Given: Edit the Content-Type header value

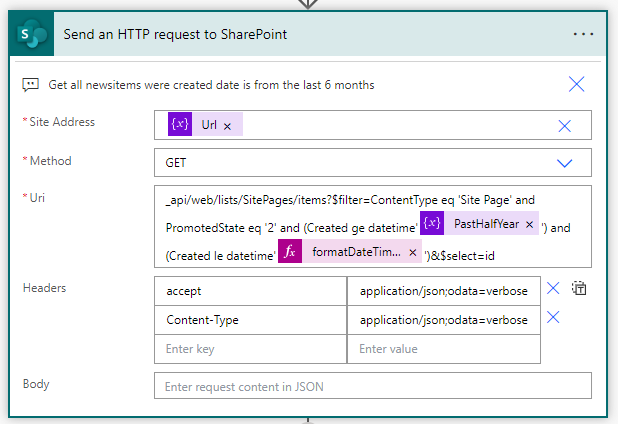Looking at the screenshot, I should (x=444, y=320).
